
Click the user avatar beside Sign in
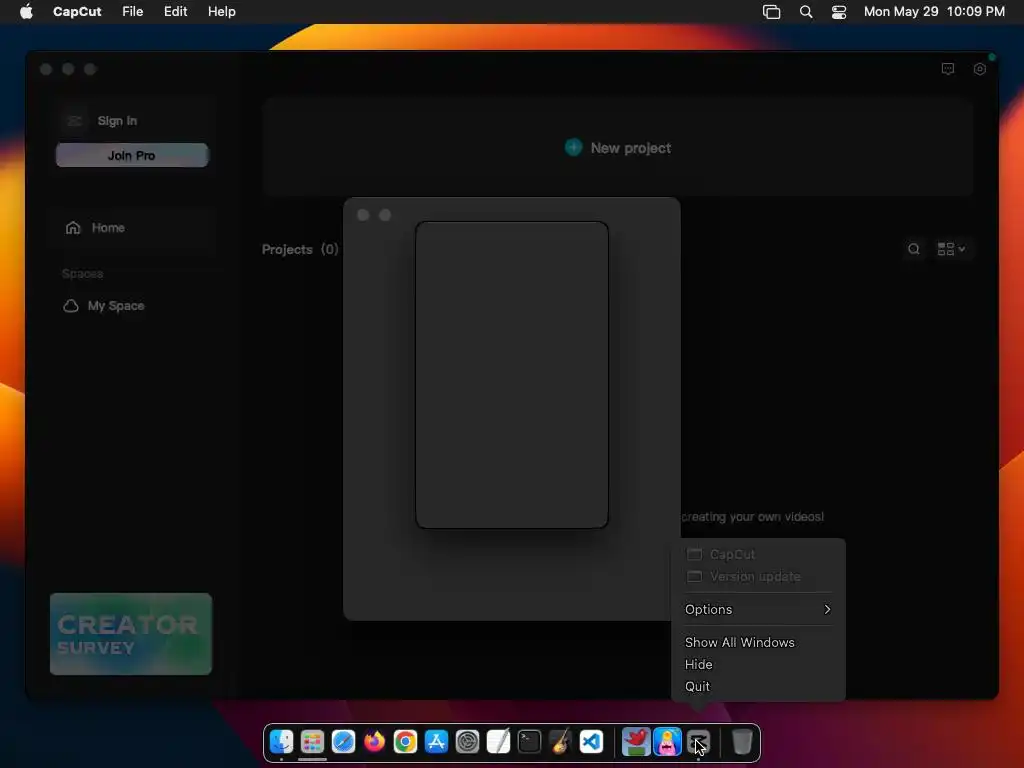tap(74, 121)
